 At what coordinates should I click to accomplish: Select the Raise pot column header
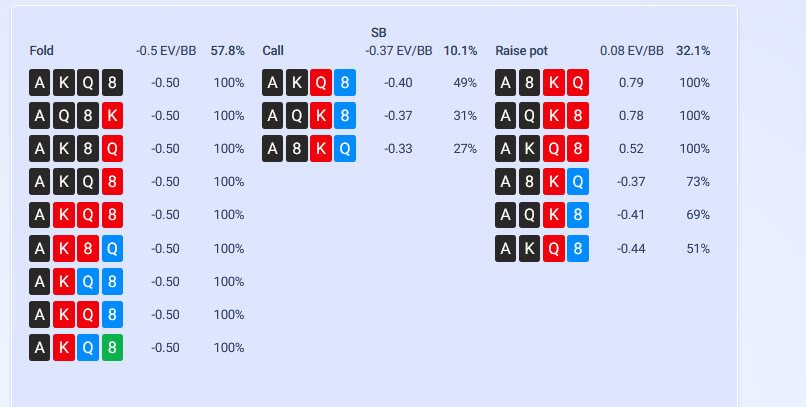(x=521, y=51)
